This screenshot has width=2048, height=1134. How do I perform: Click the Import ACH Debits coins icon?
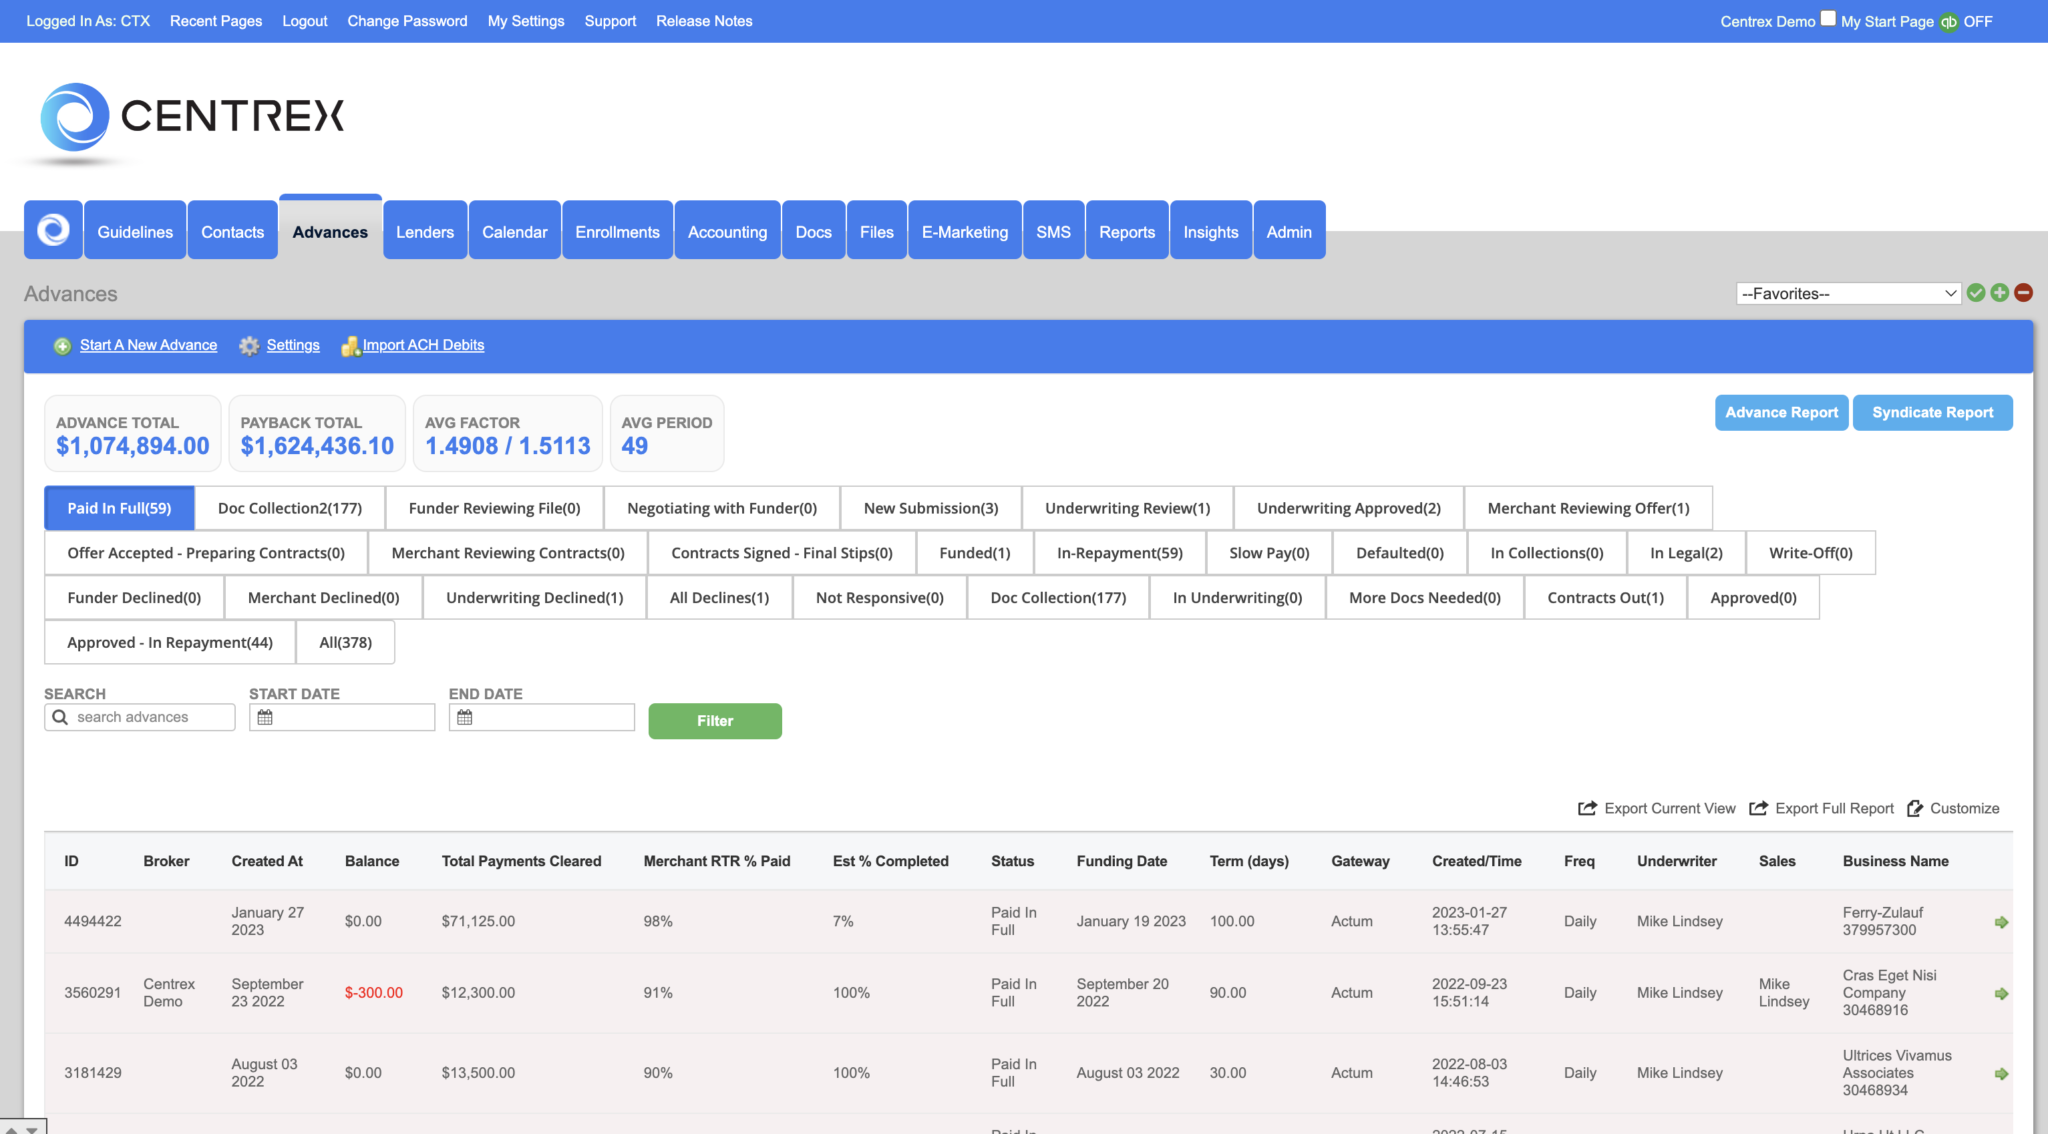point(350,346)
